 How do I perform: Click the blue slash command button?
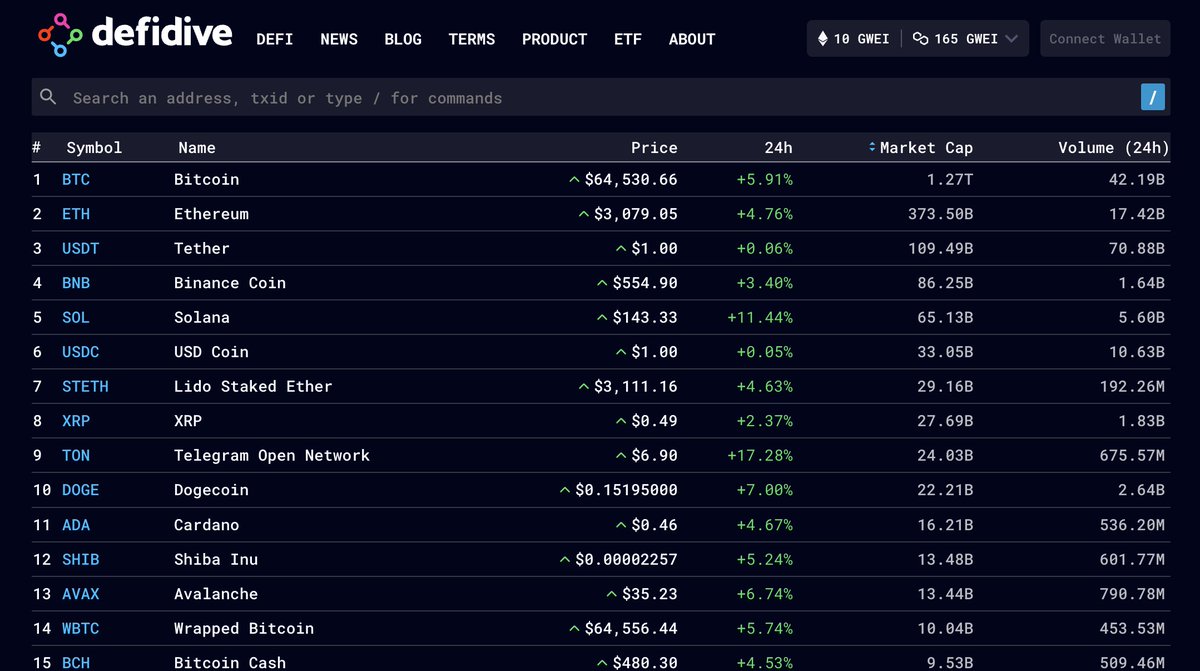pos(1153,97)
